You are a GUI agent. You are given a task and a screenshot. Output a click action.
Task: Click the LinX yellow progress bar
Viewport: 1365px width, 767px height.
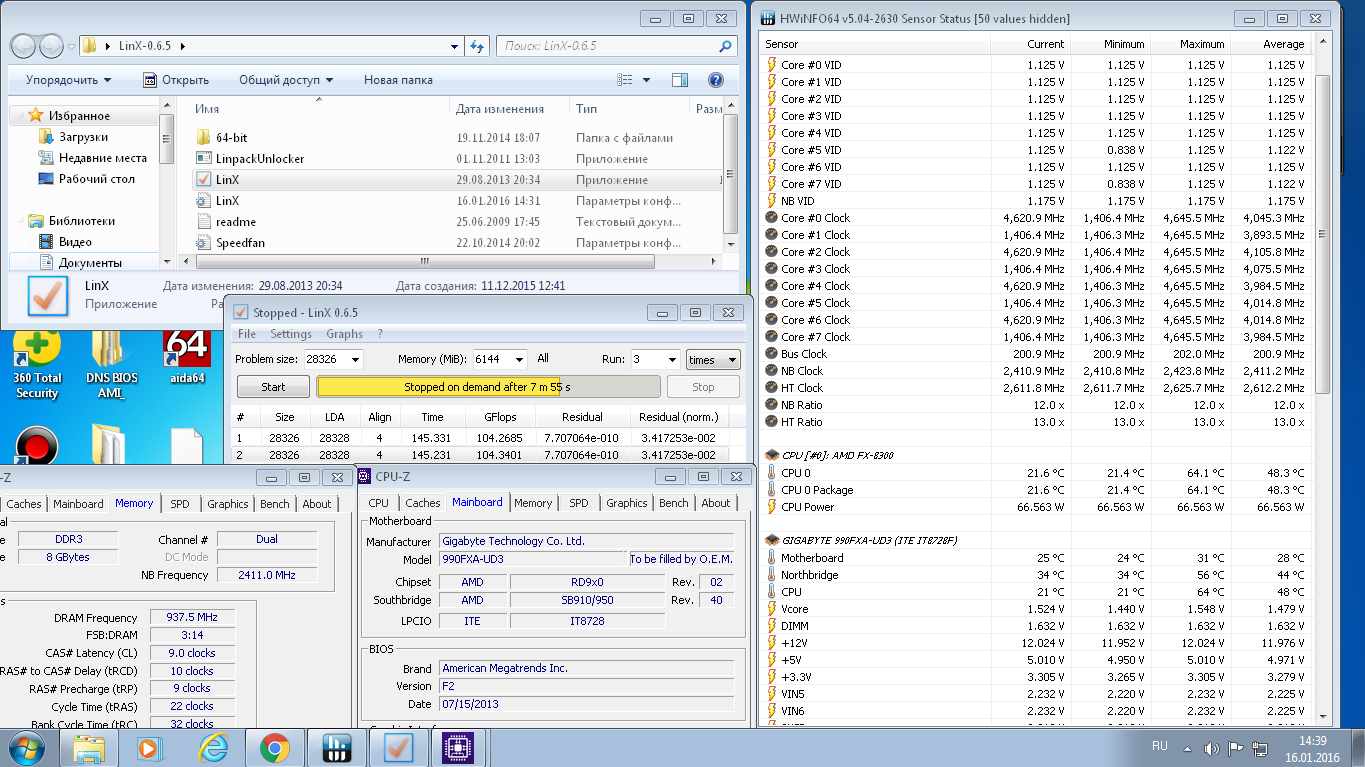488,387
